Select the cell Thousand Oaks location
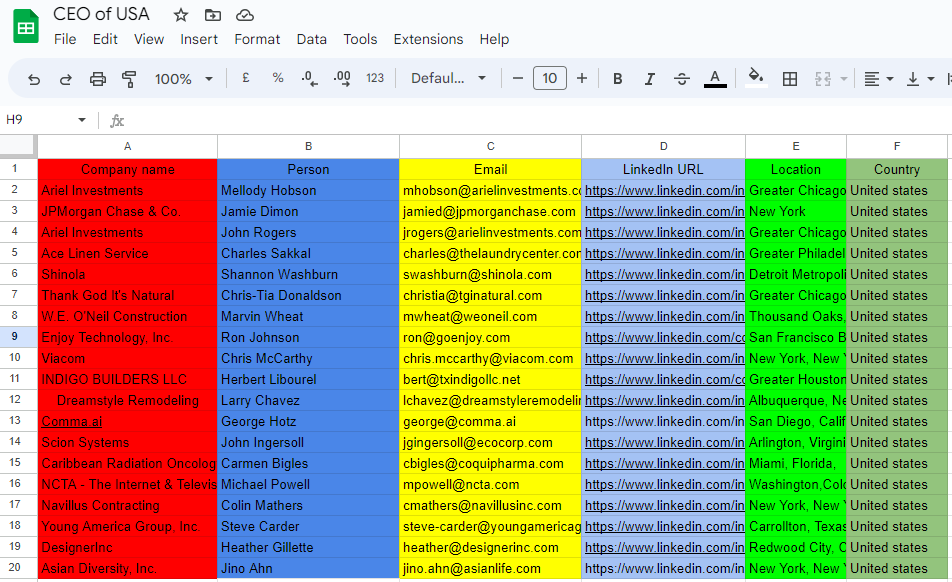The width and height of the screenshot is (952, 582). click(x=795, y=317)
